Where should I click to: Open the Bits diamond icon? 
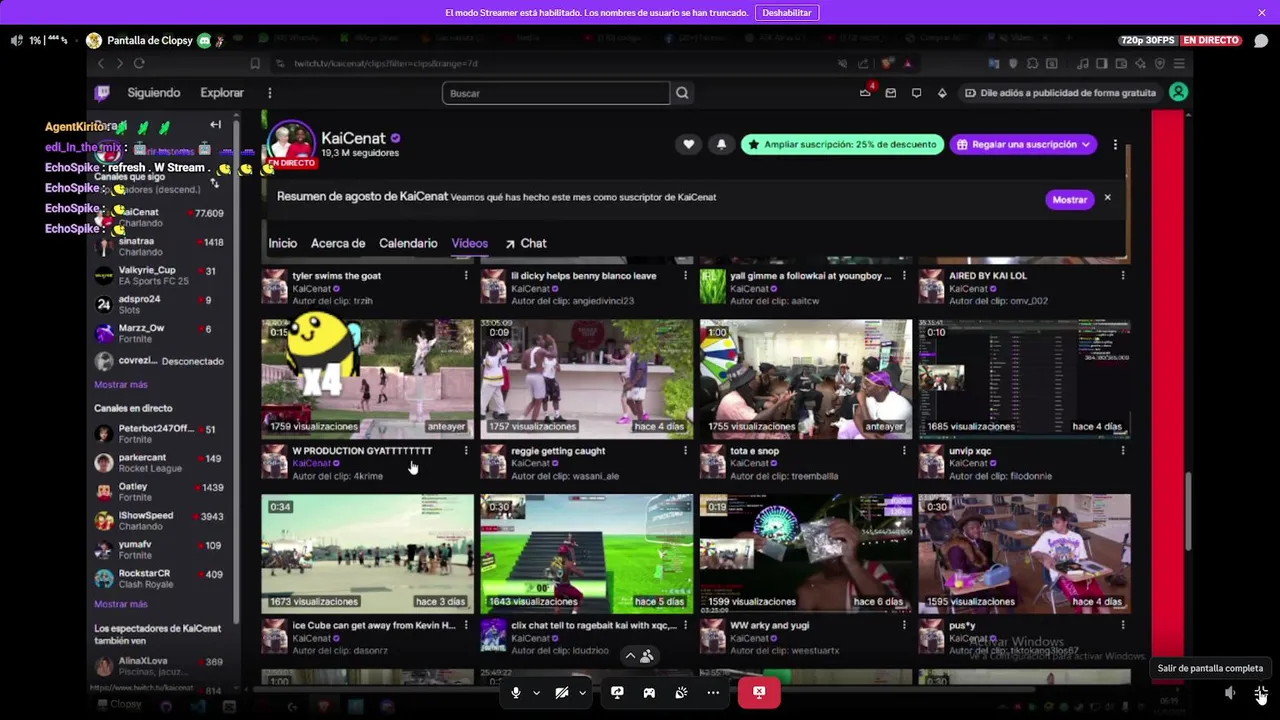coord(942,93)
